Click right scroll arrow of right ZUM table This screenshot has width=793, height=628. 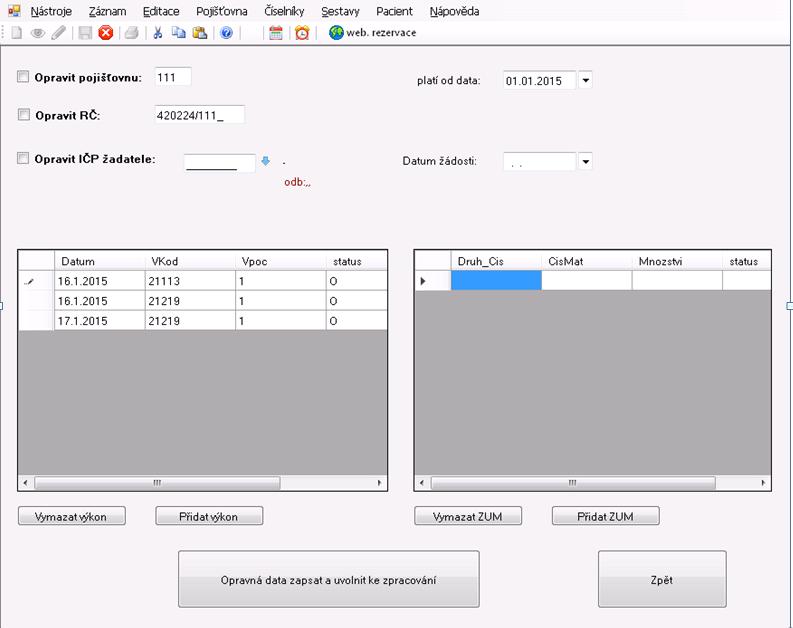click(763, 483)
